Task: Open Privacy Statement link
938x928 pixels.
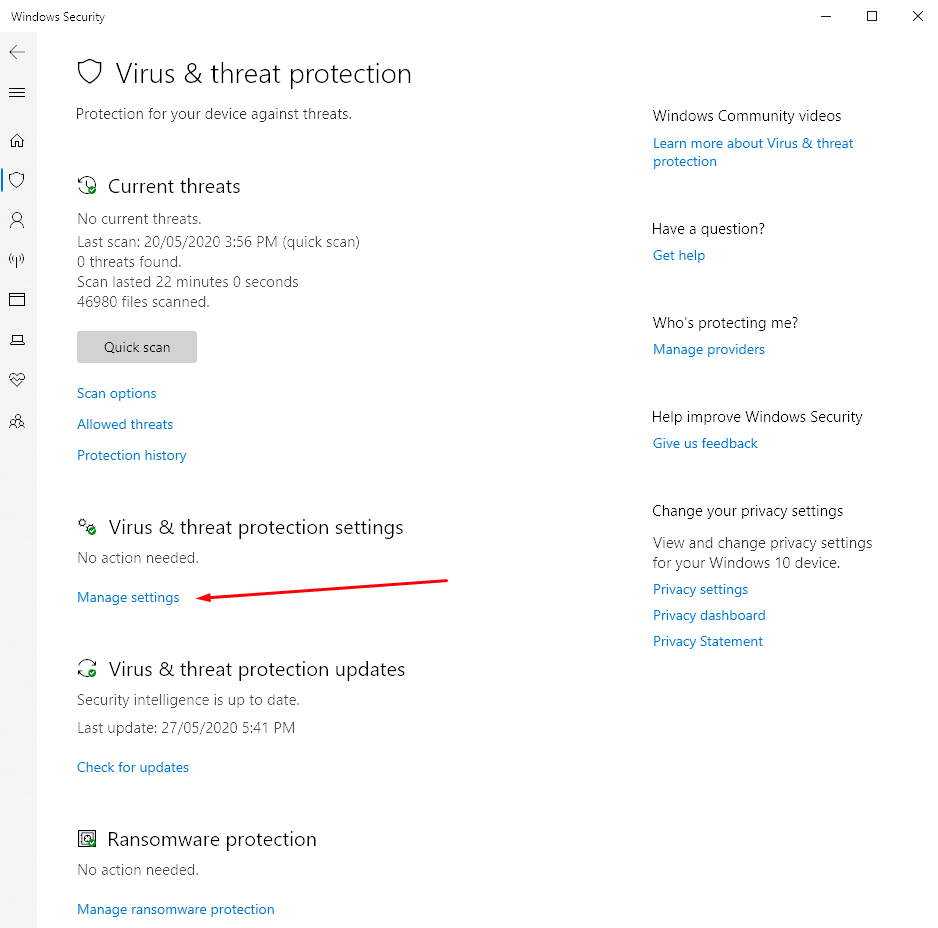Action: coord(708,641)
